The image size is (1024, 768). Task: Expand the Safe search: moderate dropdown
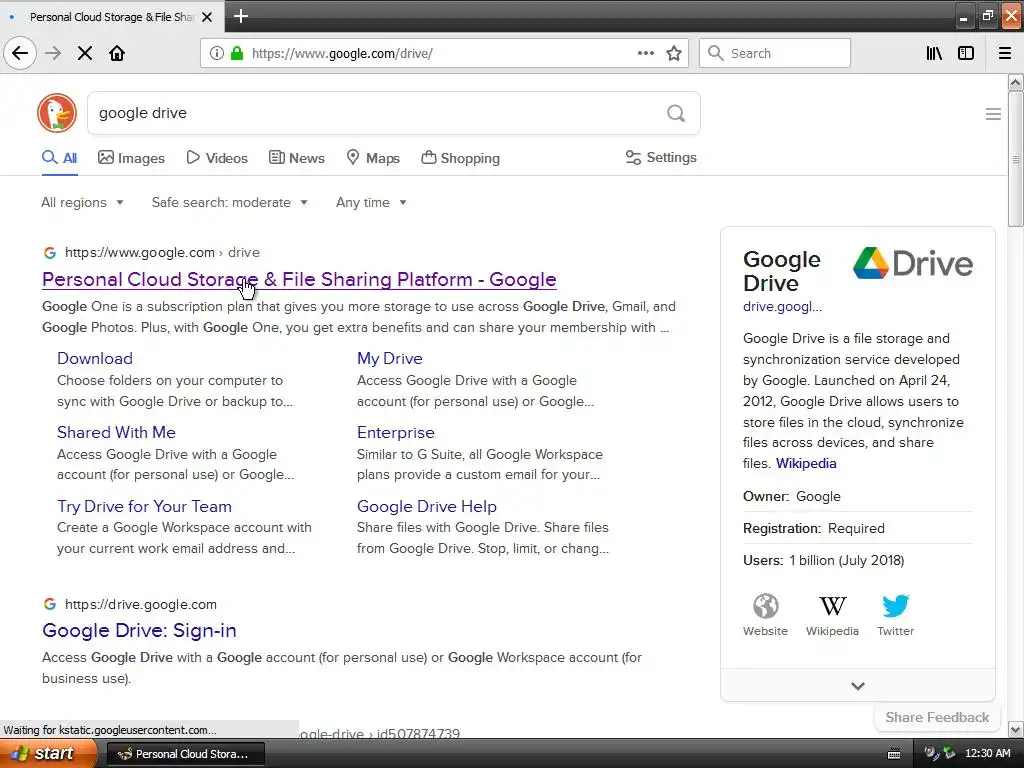pyautogui.click(x=230, y=202)
